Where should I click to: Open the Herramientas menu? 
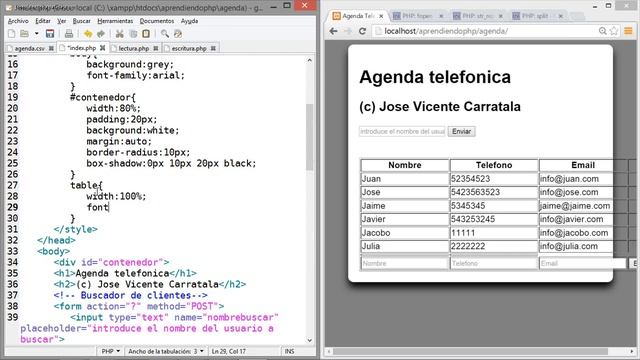115,21
